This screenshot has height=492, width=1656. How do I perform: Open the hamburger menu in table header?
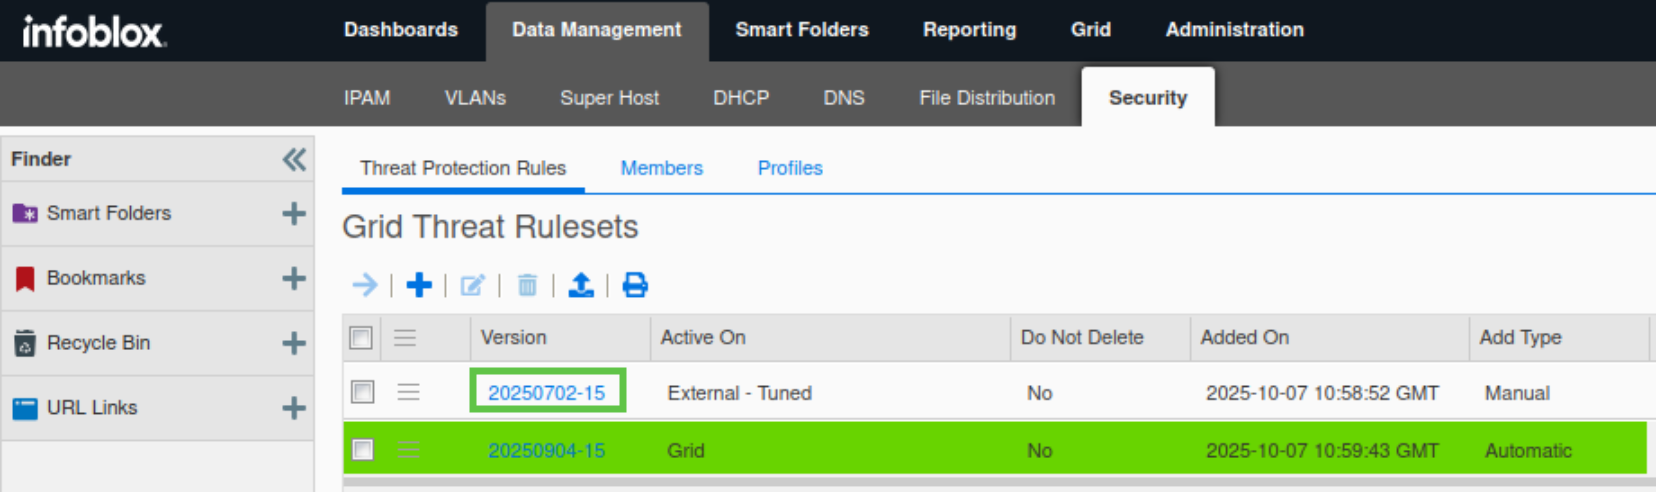(x=405, y=338)
